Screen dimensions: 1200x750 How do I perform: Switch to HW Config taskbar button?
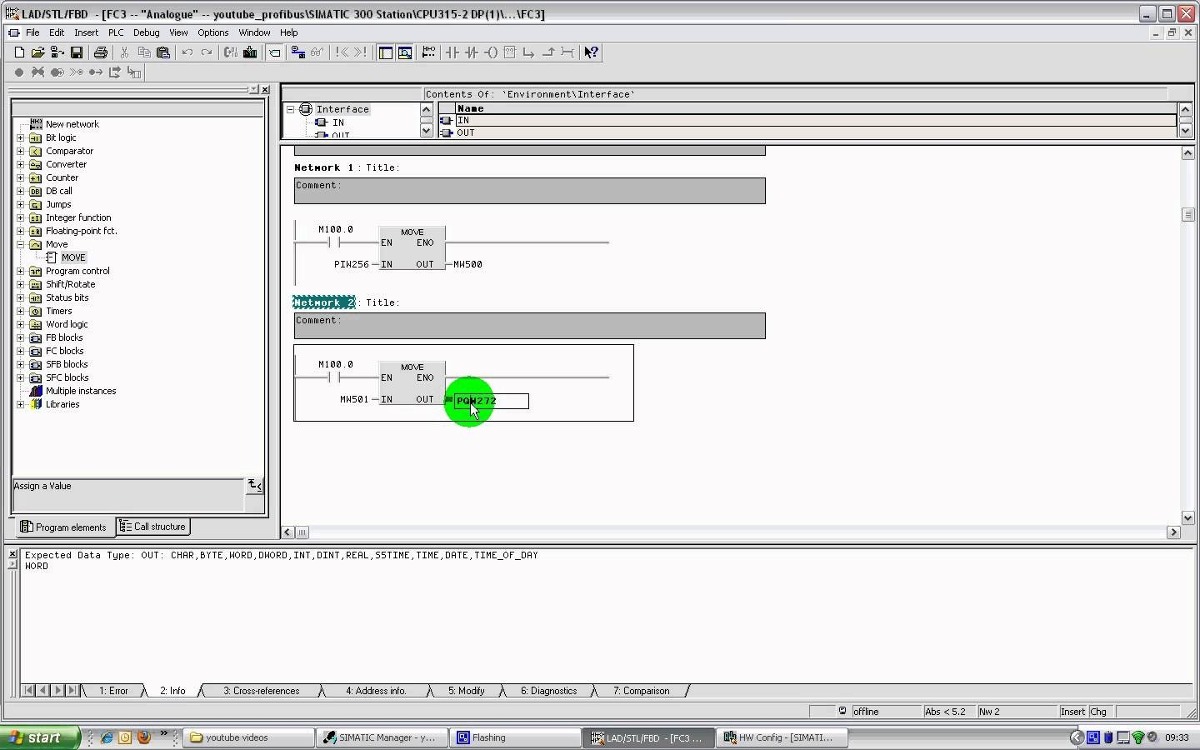click(x=782, y=738)
